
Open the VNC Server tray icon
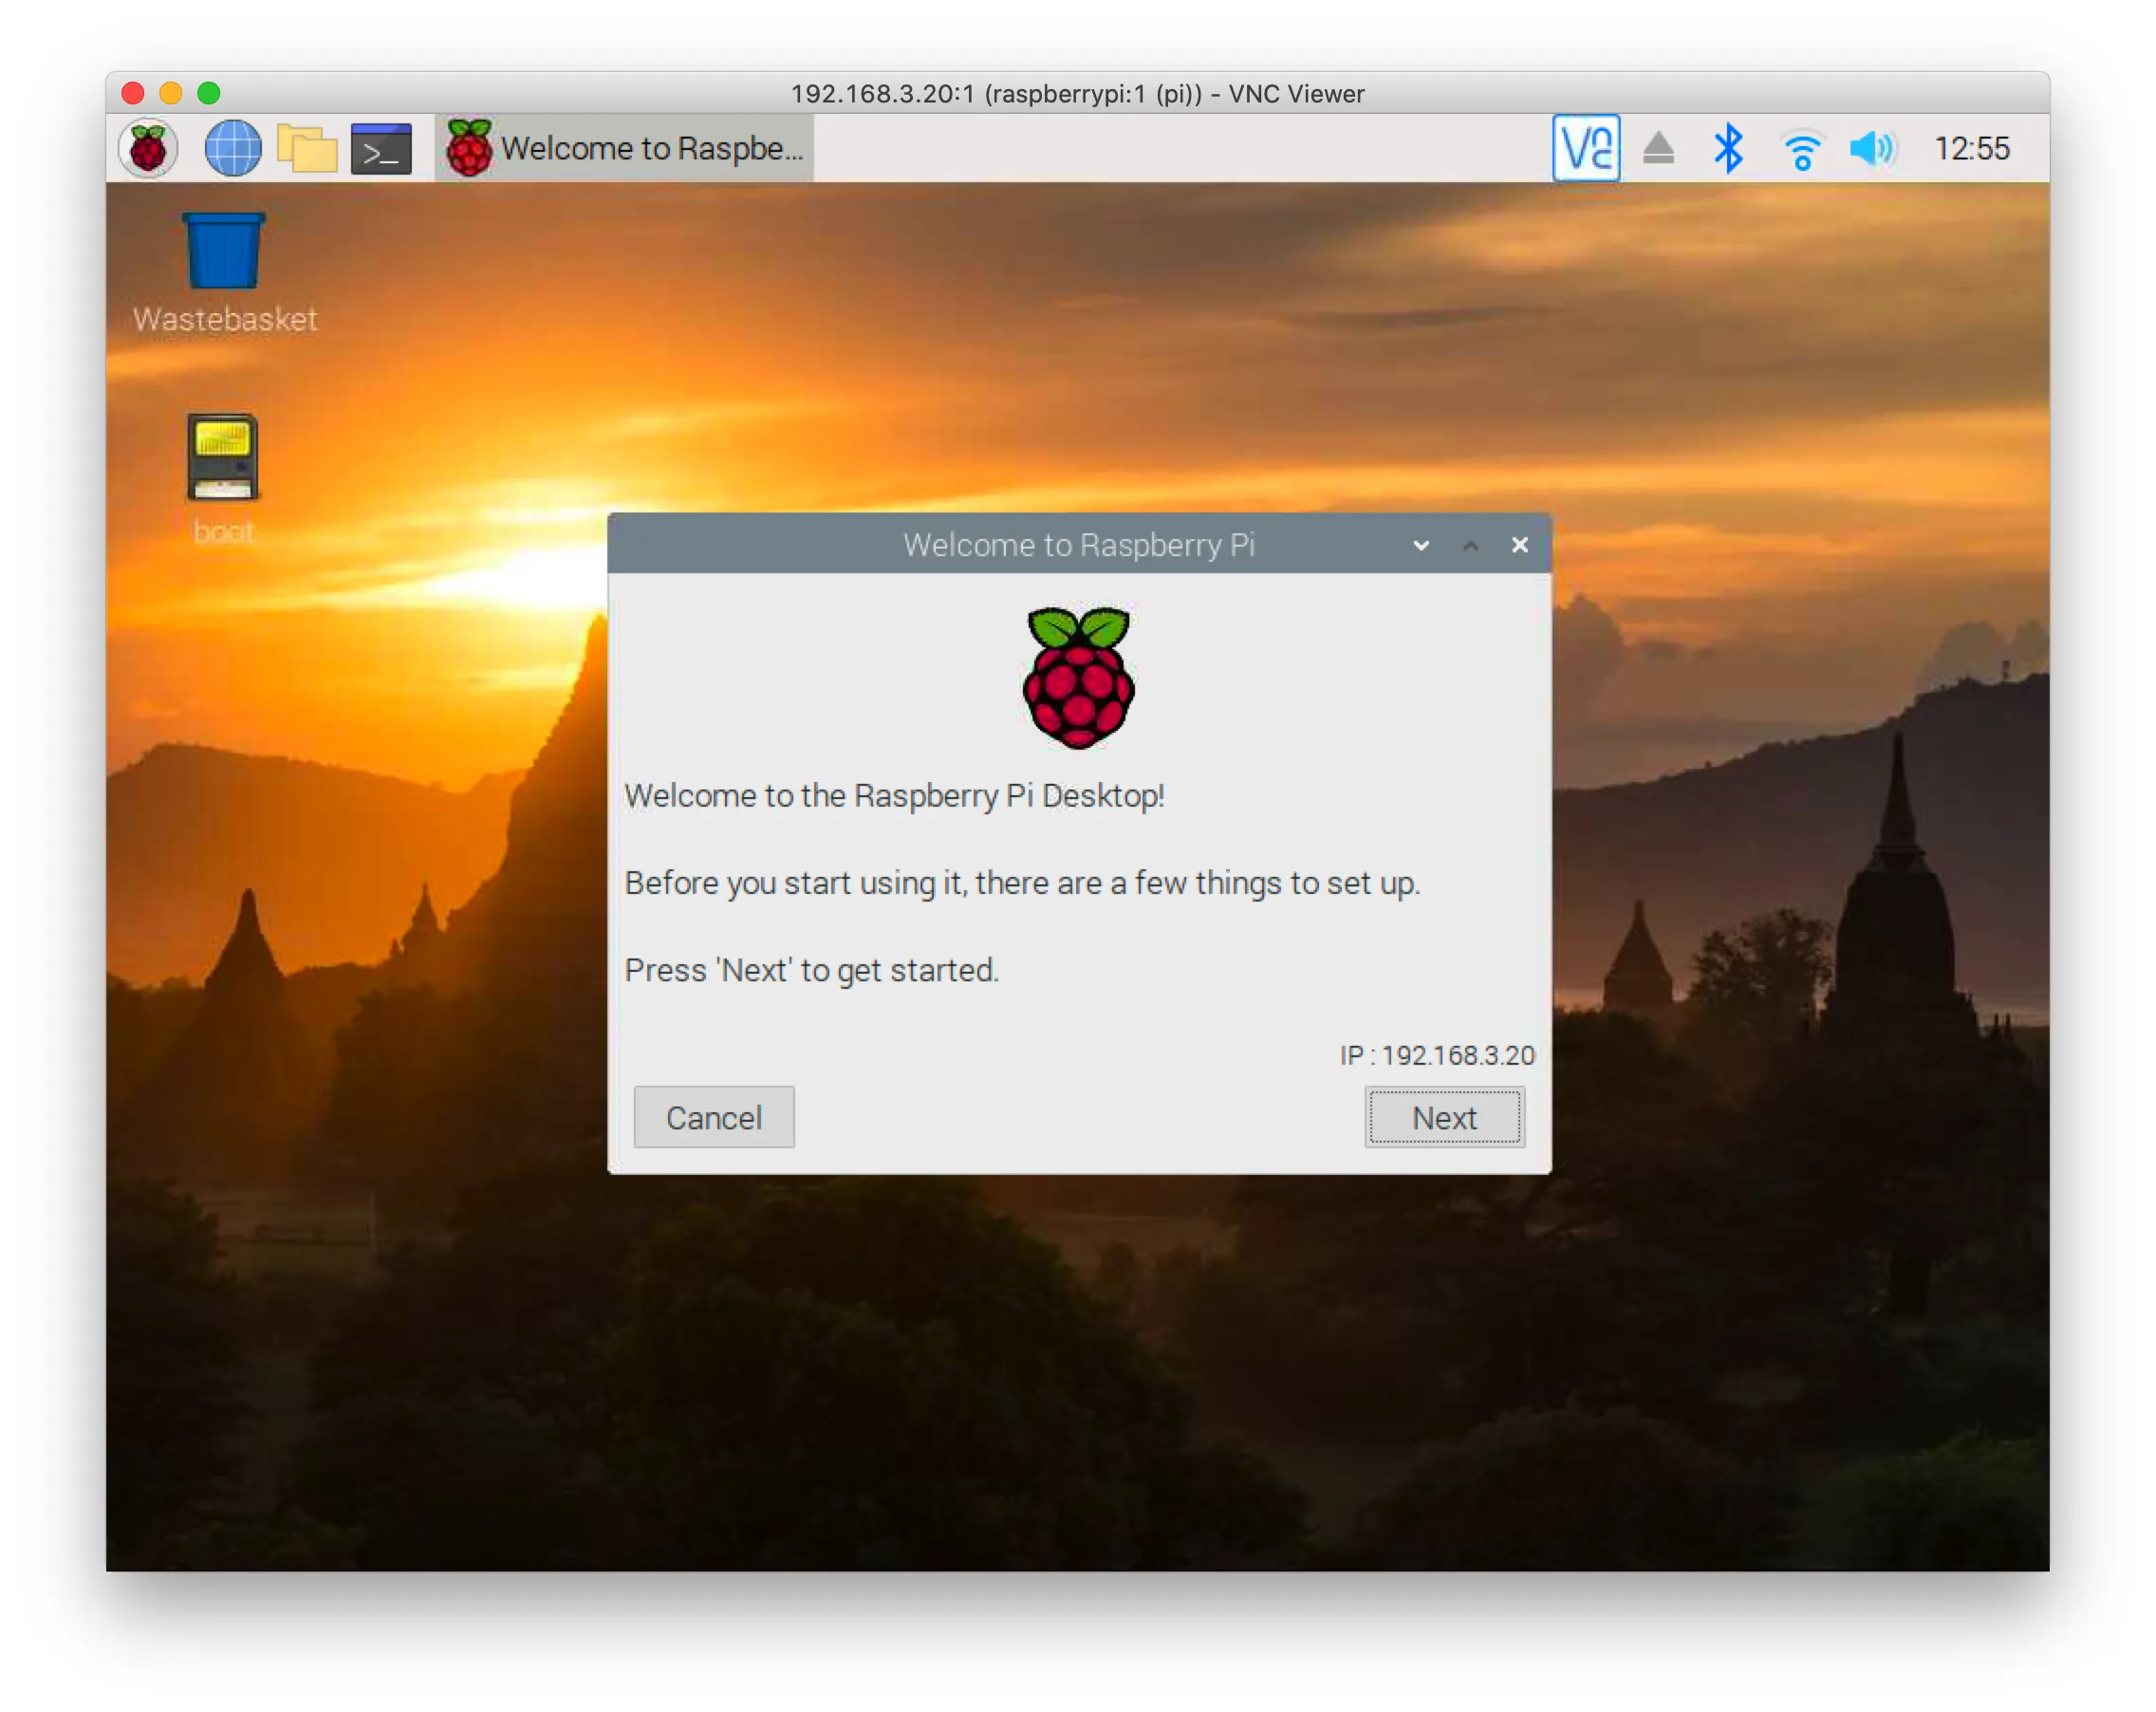click(1586, 149)
